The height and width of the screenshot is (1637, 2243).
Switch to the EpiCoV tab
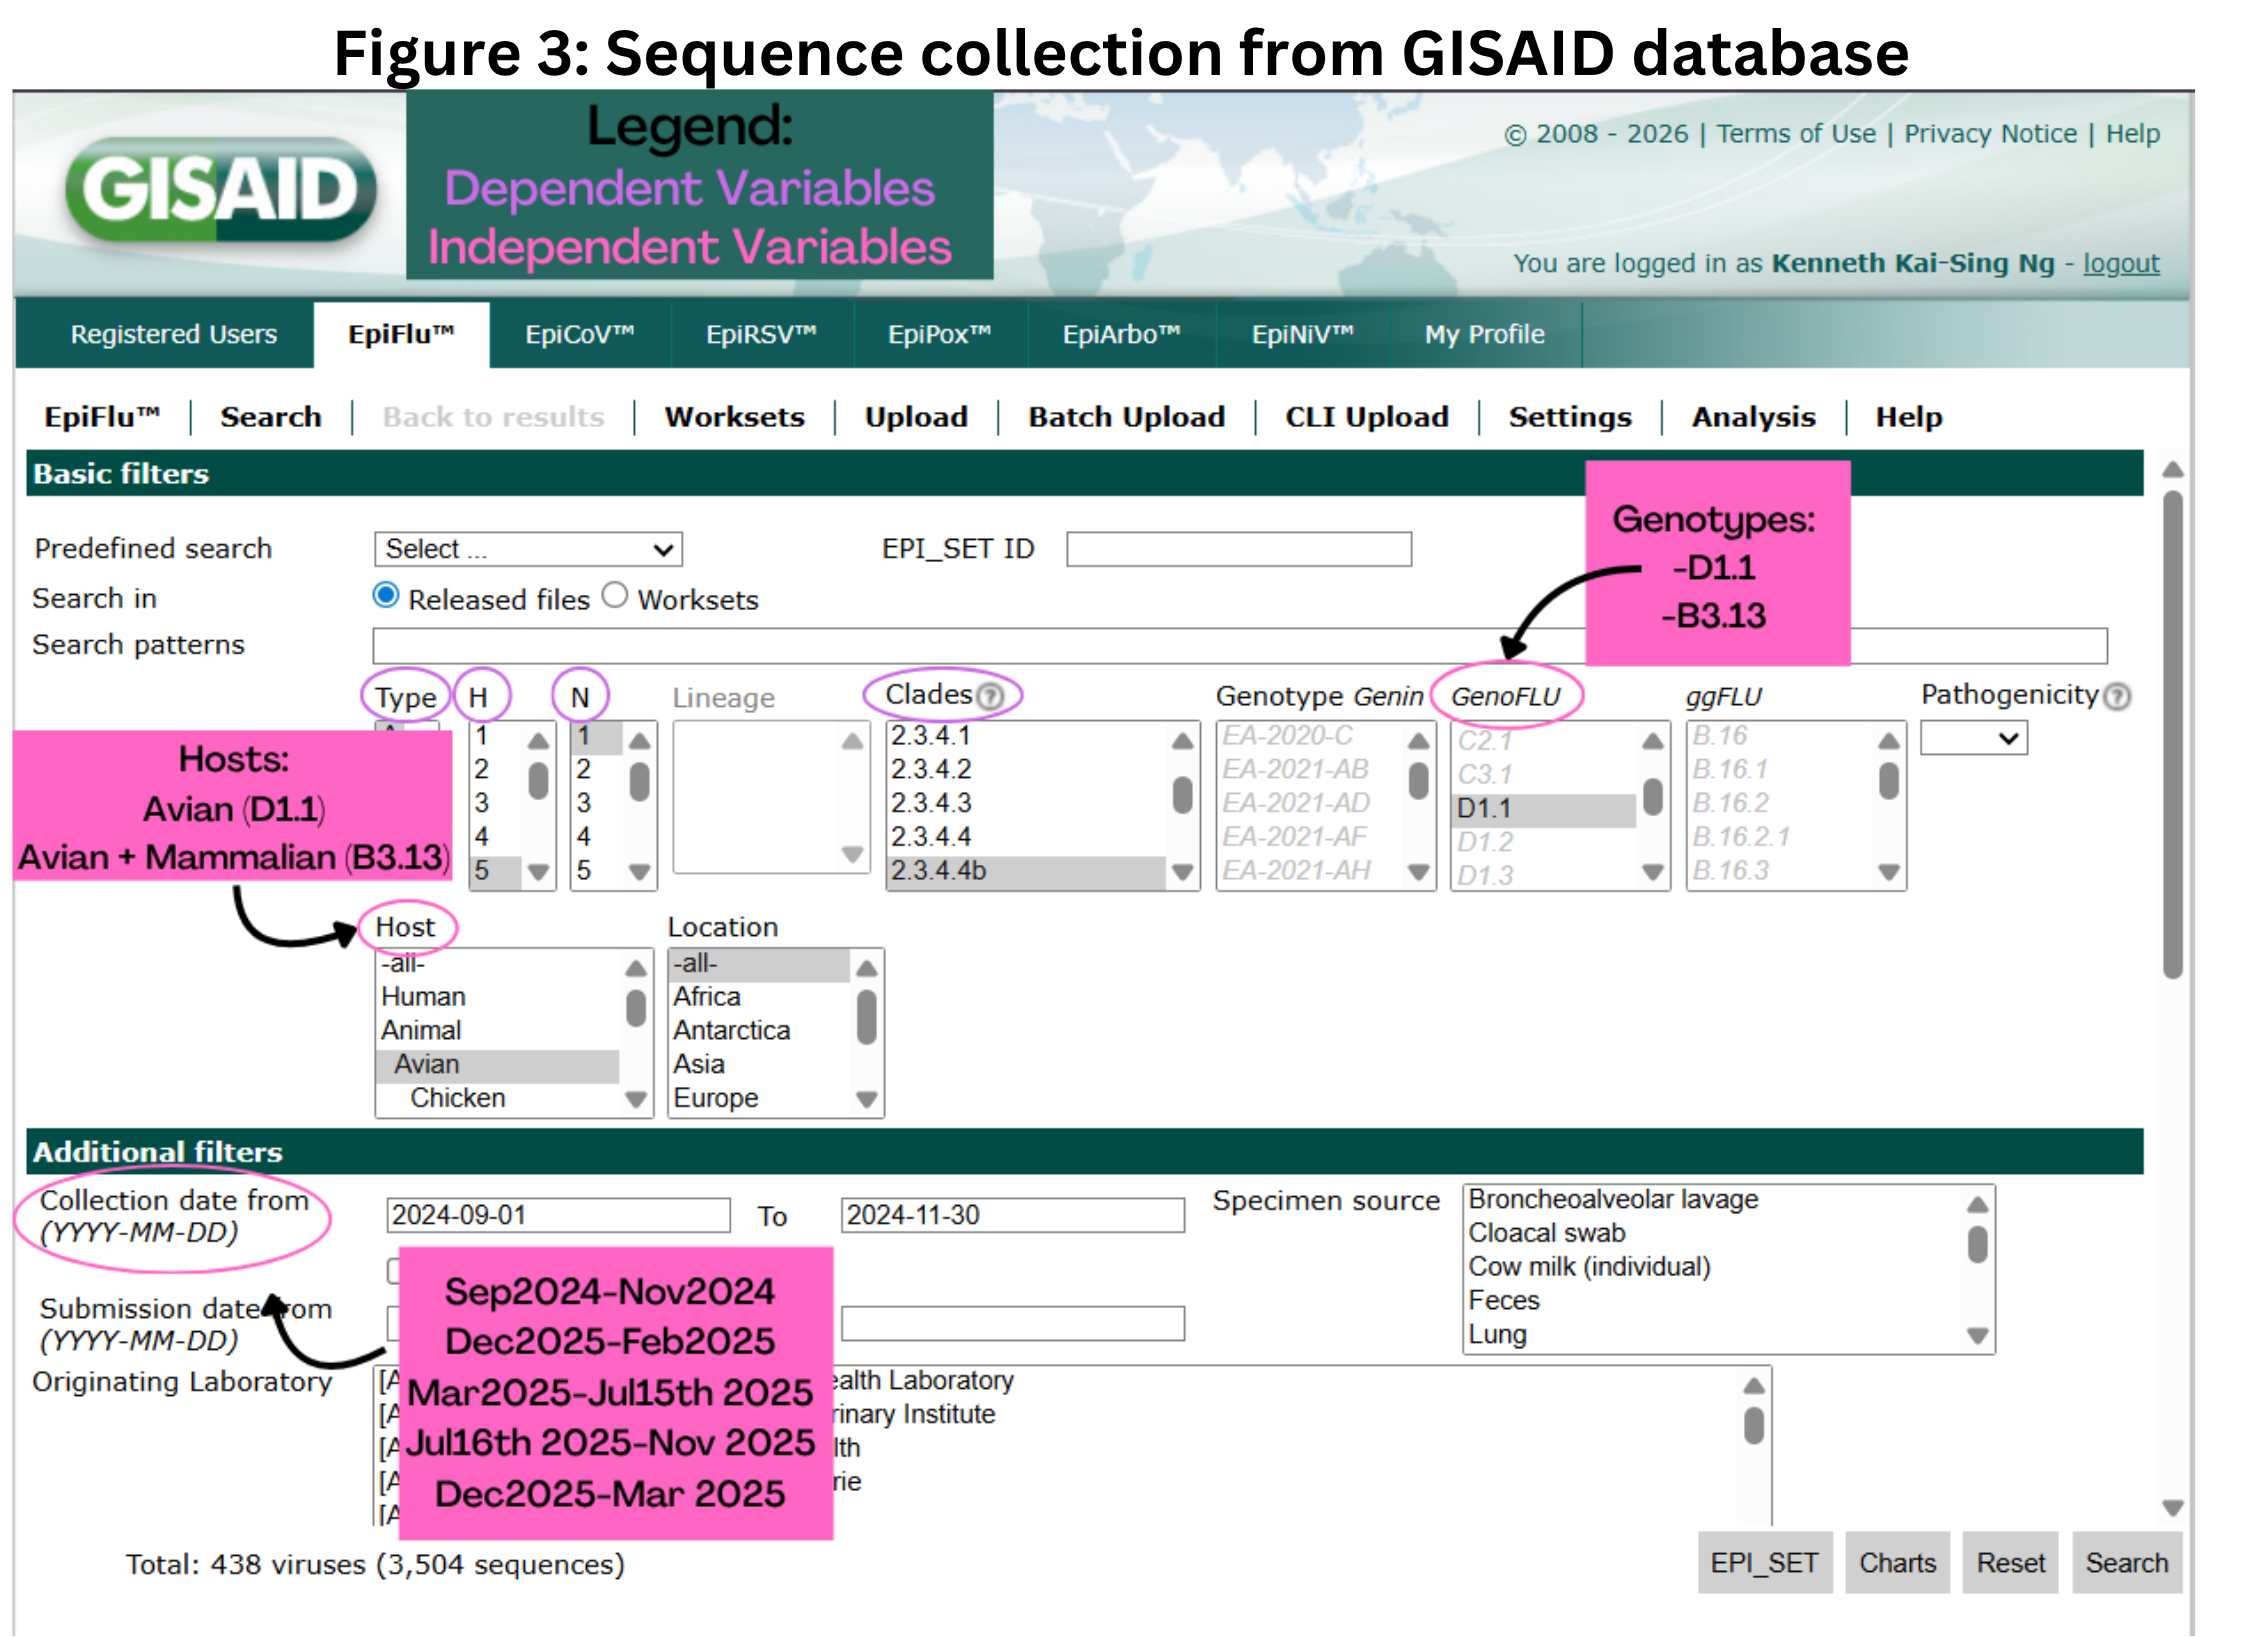click(x=580, y=334)
